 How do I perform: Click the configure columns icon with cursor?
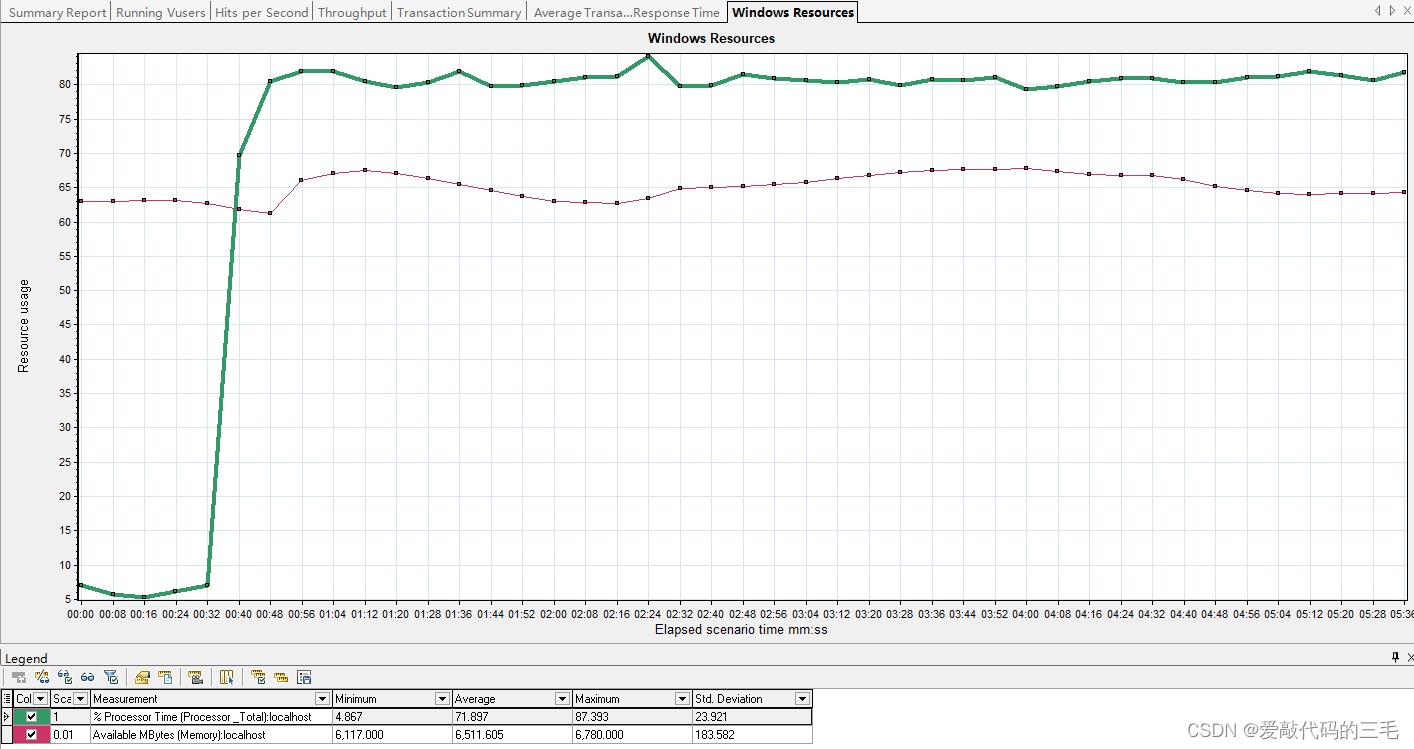(226, 677)
